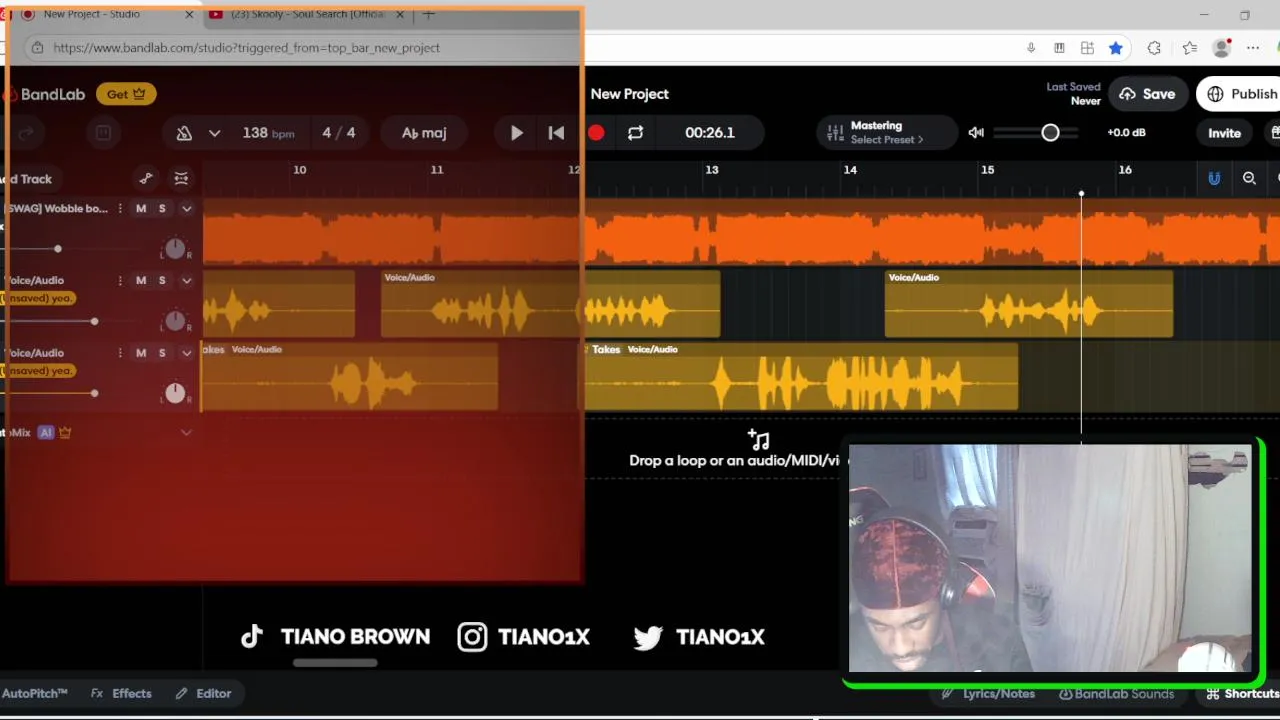The height and width of the screenshot is (720, 1280).
Task: Expand second Voice/Audio track chevron
Action: tap(186, 353)
